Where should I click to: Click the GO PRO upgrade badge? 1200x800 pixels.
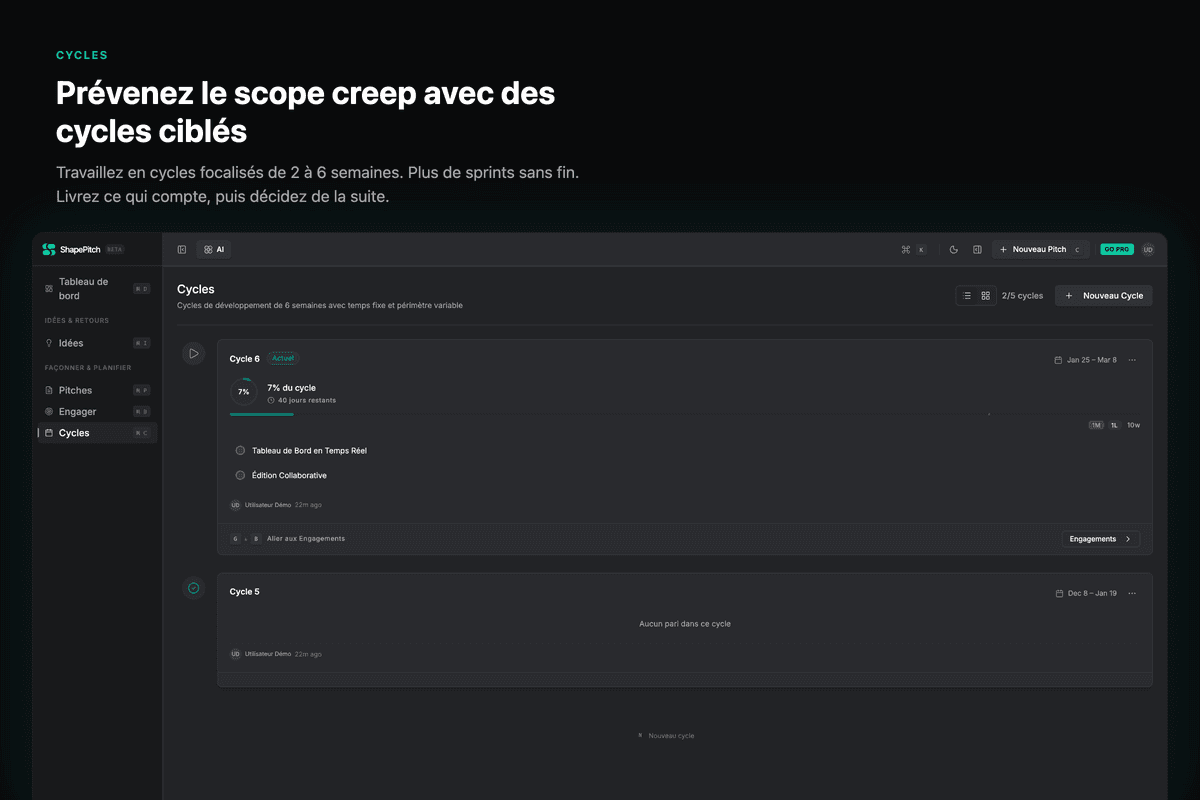pos(1116,249)
